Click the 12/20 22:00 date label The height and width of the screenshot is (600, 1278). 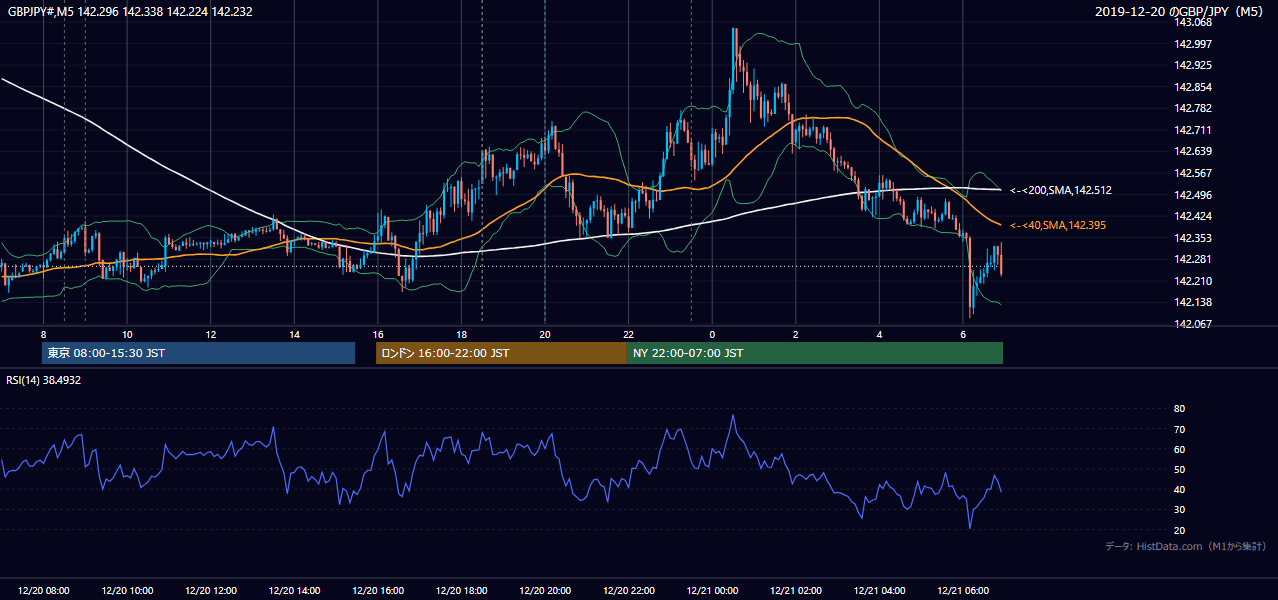coord(628,591)
